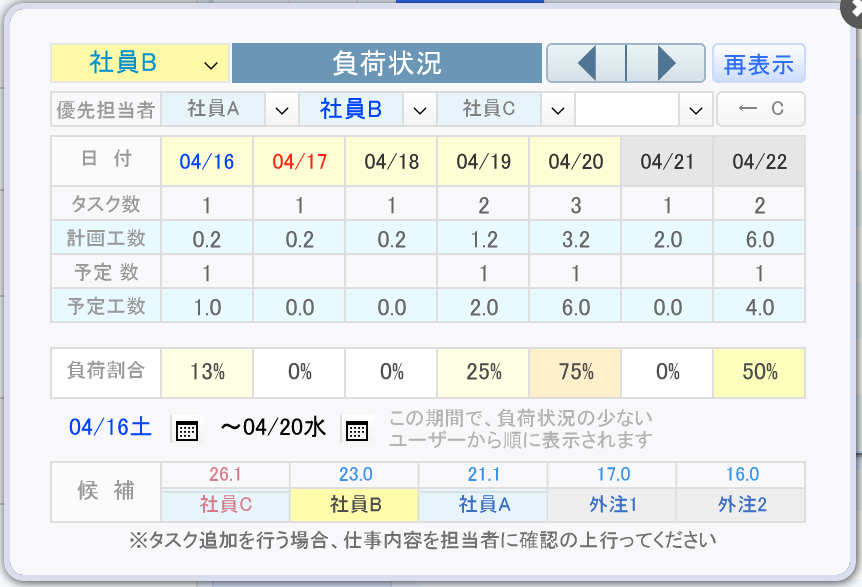Open the 社員B employee selector dropdown
The width and height of the screenshot is (862, 587).
(x=140, y=63)
